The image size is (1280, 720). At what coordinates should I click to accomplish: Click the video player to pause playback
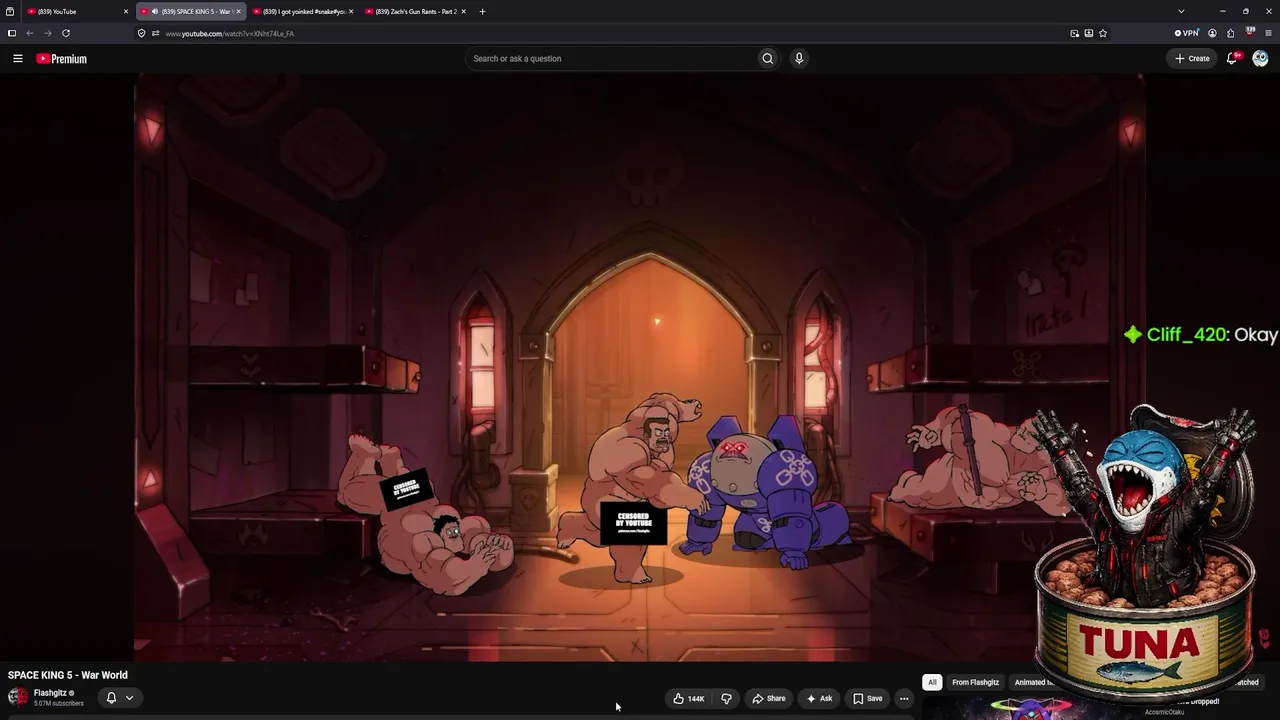pos(640,367)
